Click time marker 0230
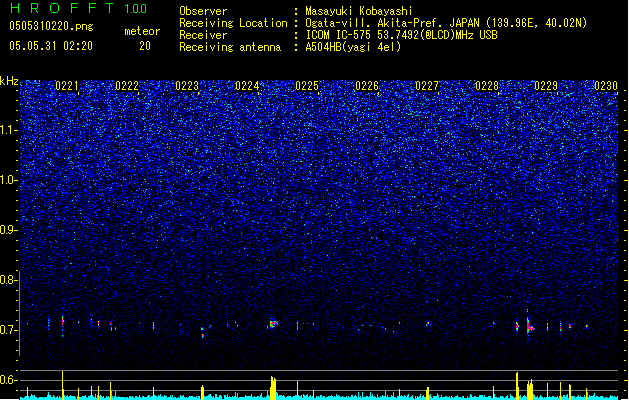 point(606,86)
